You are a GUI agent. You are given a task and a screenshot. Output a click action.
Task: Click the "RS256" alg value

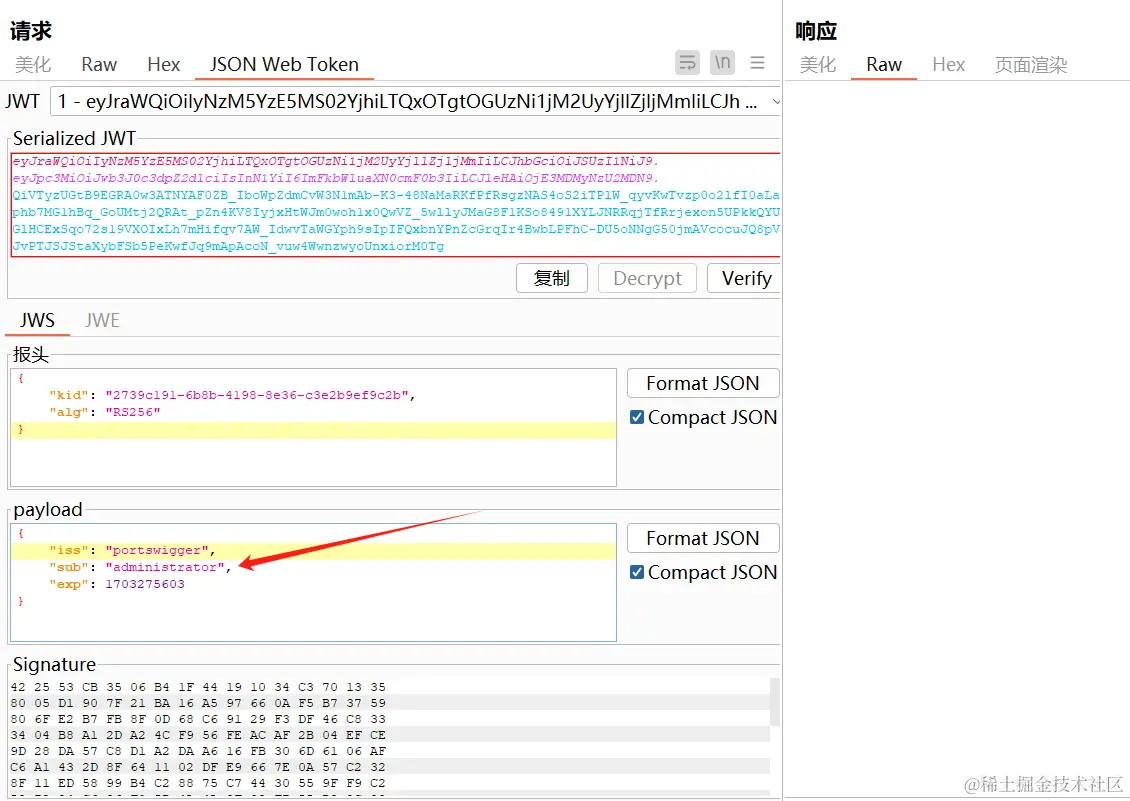[133, 412]
